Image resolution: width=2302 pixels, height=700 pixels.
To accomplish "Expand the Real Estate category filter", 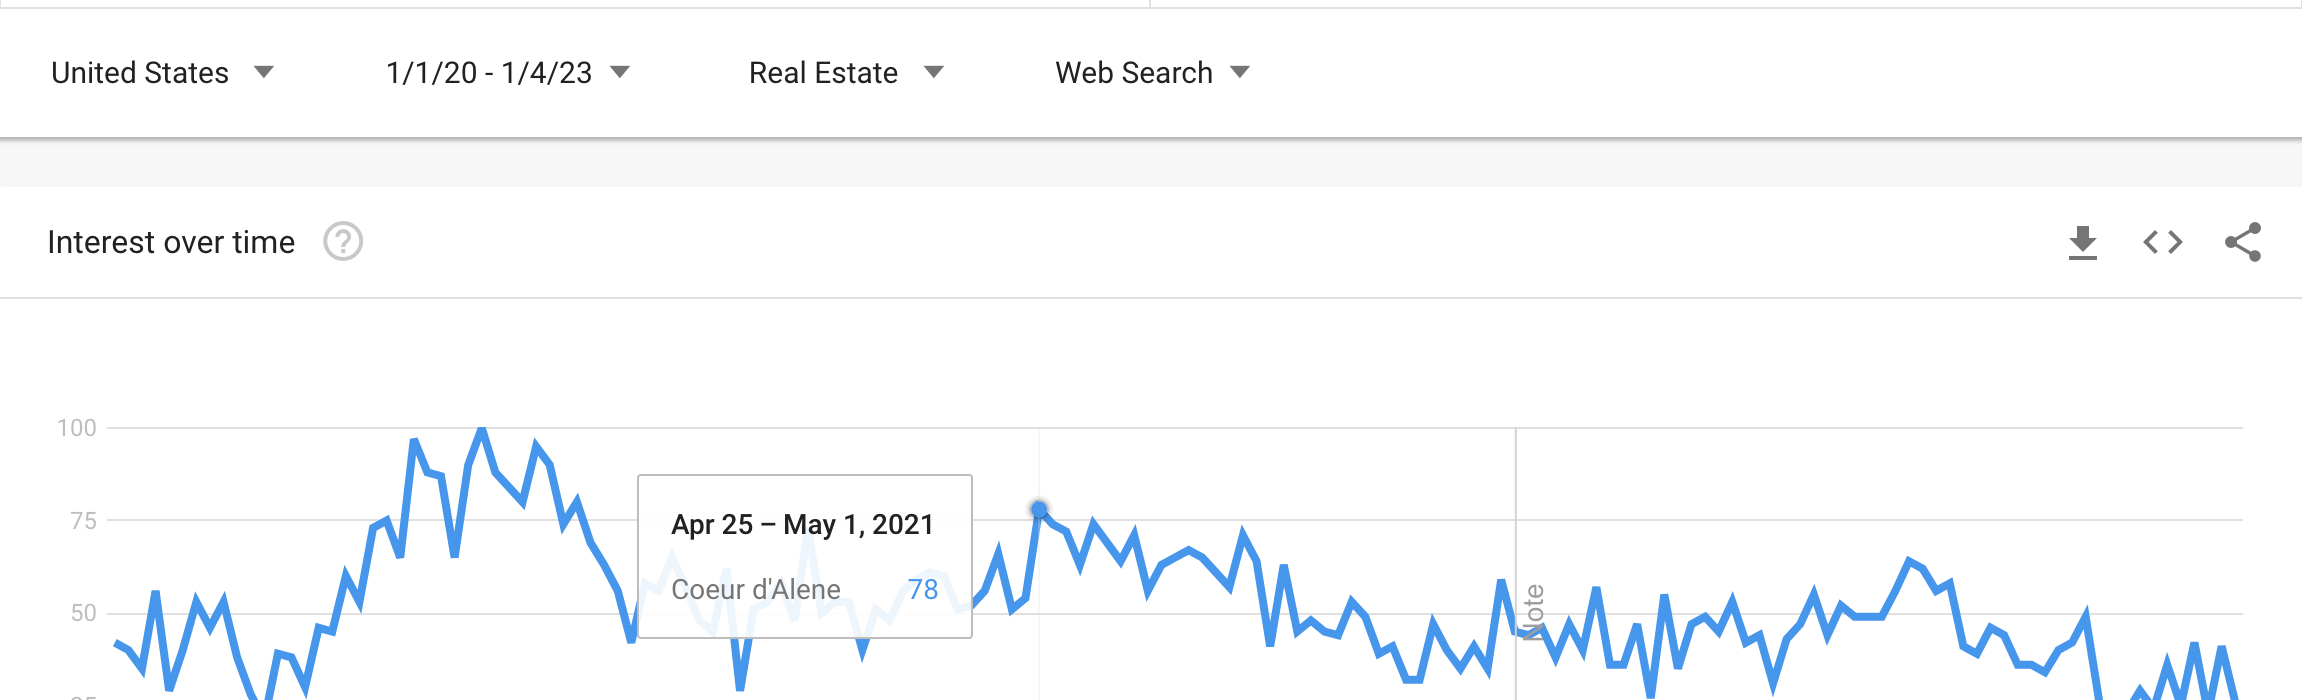I will click(823, 73).
